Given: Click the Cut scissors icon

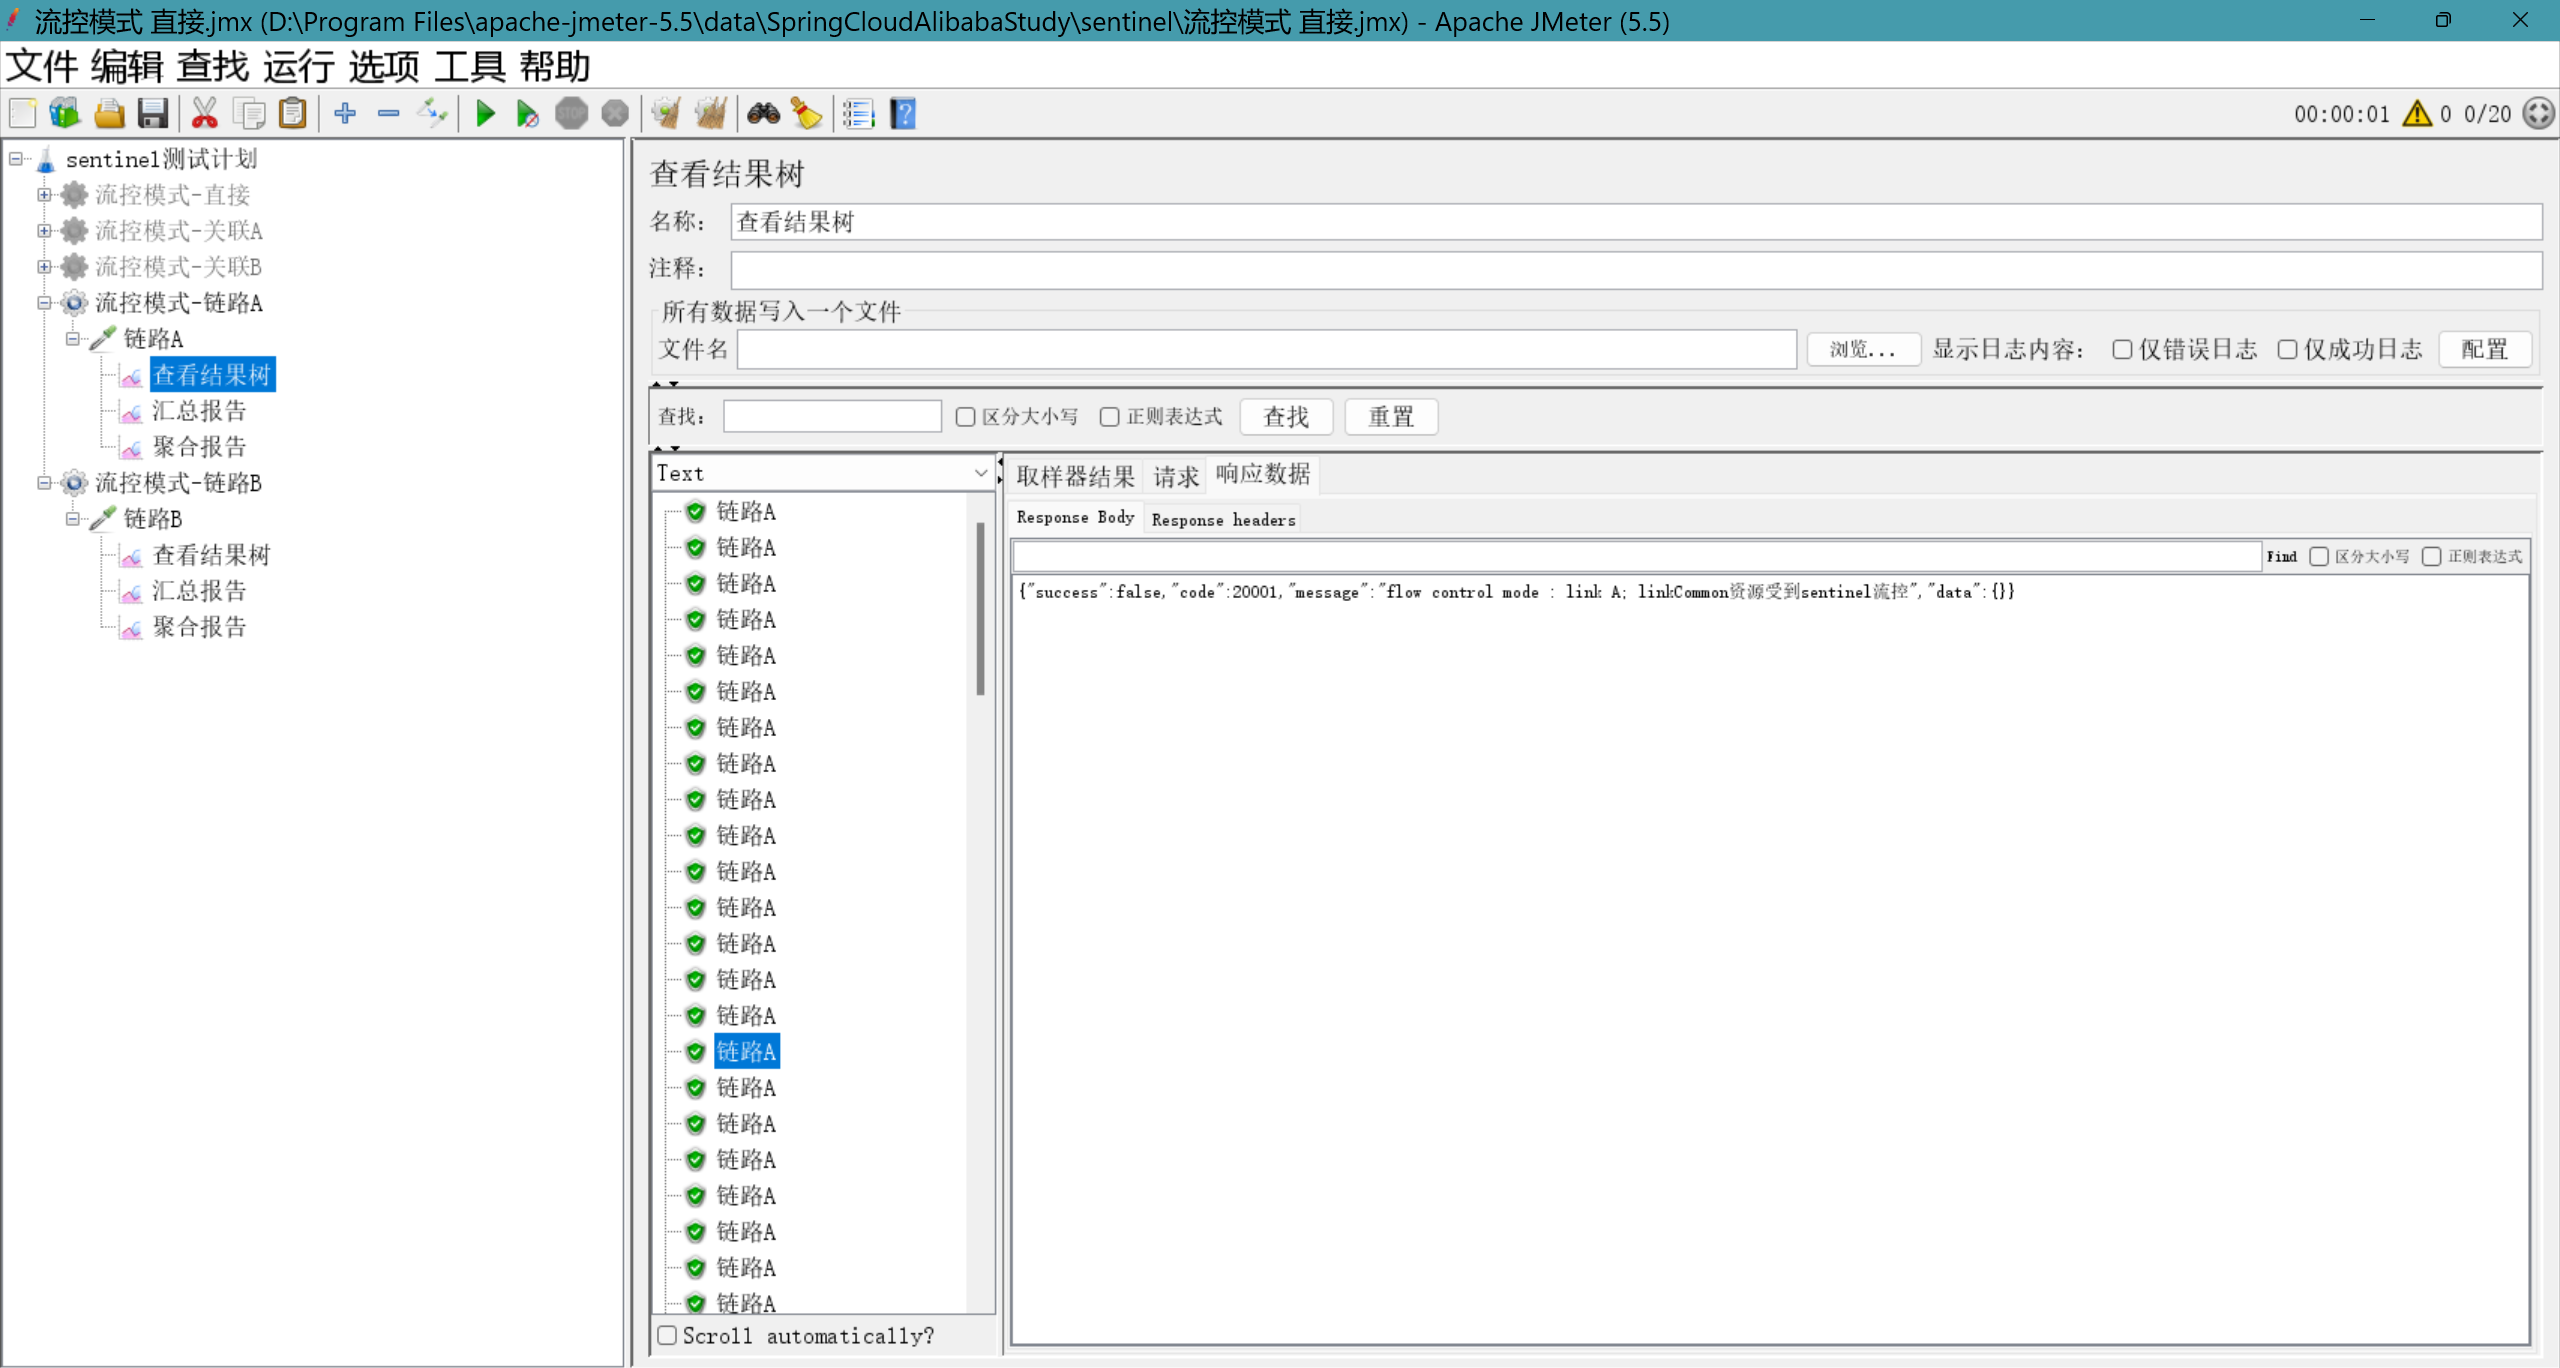Looking at the screenshot, I should [x=204, y=114].
